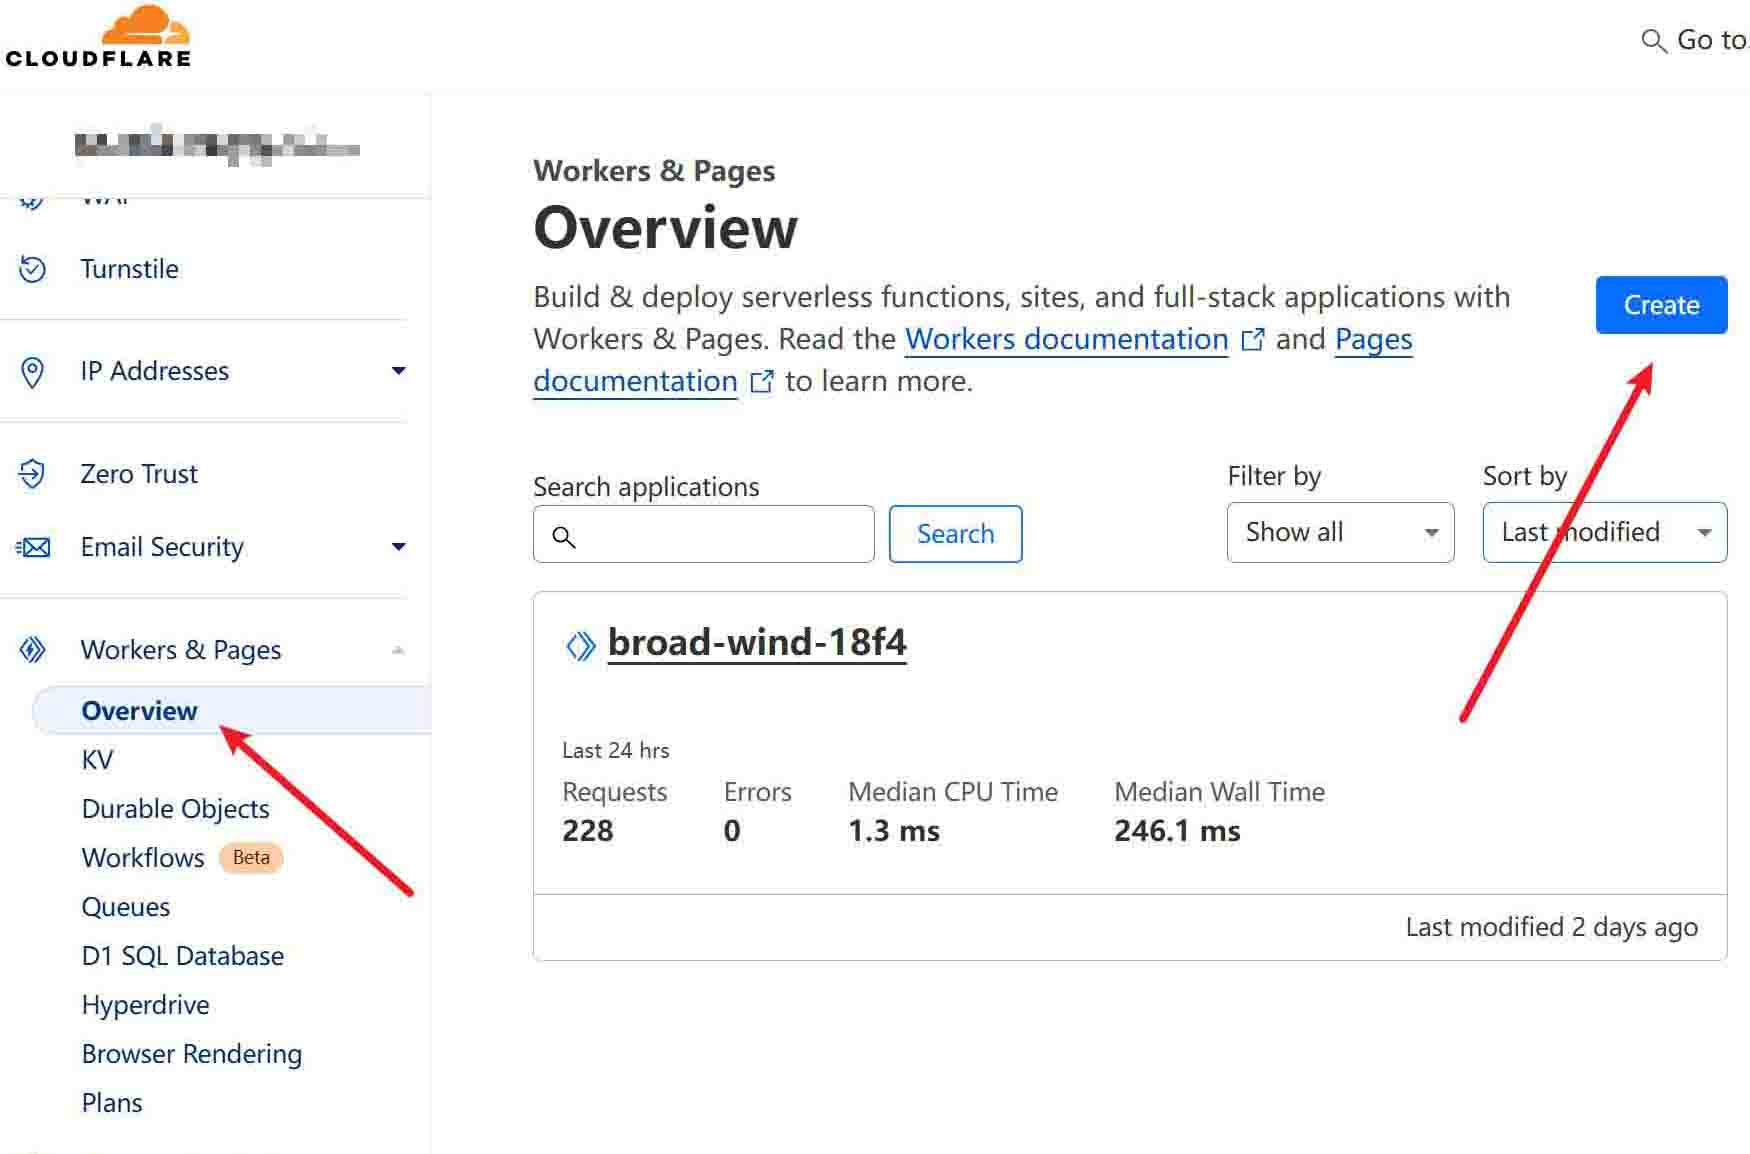
Task: Open the Sort by Last modified dropdown
Action: [x=1604, y=533]
